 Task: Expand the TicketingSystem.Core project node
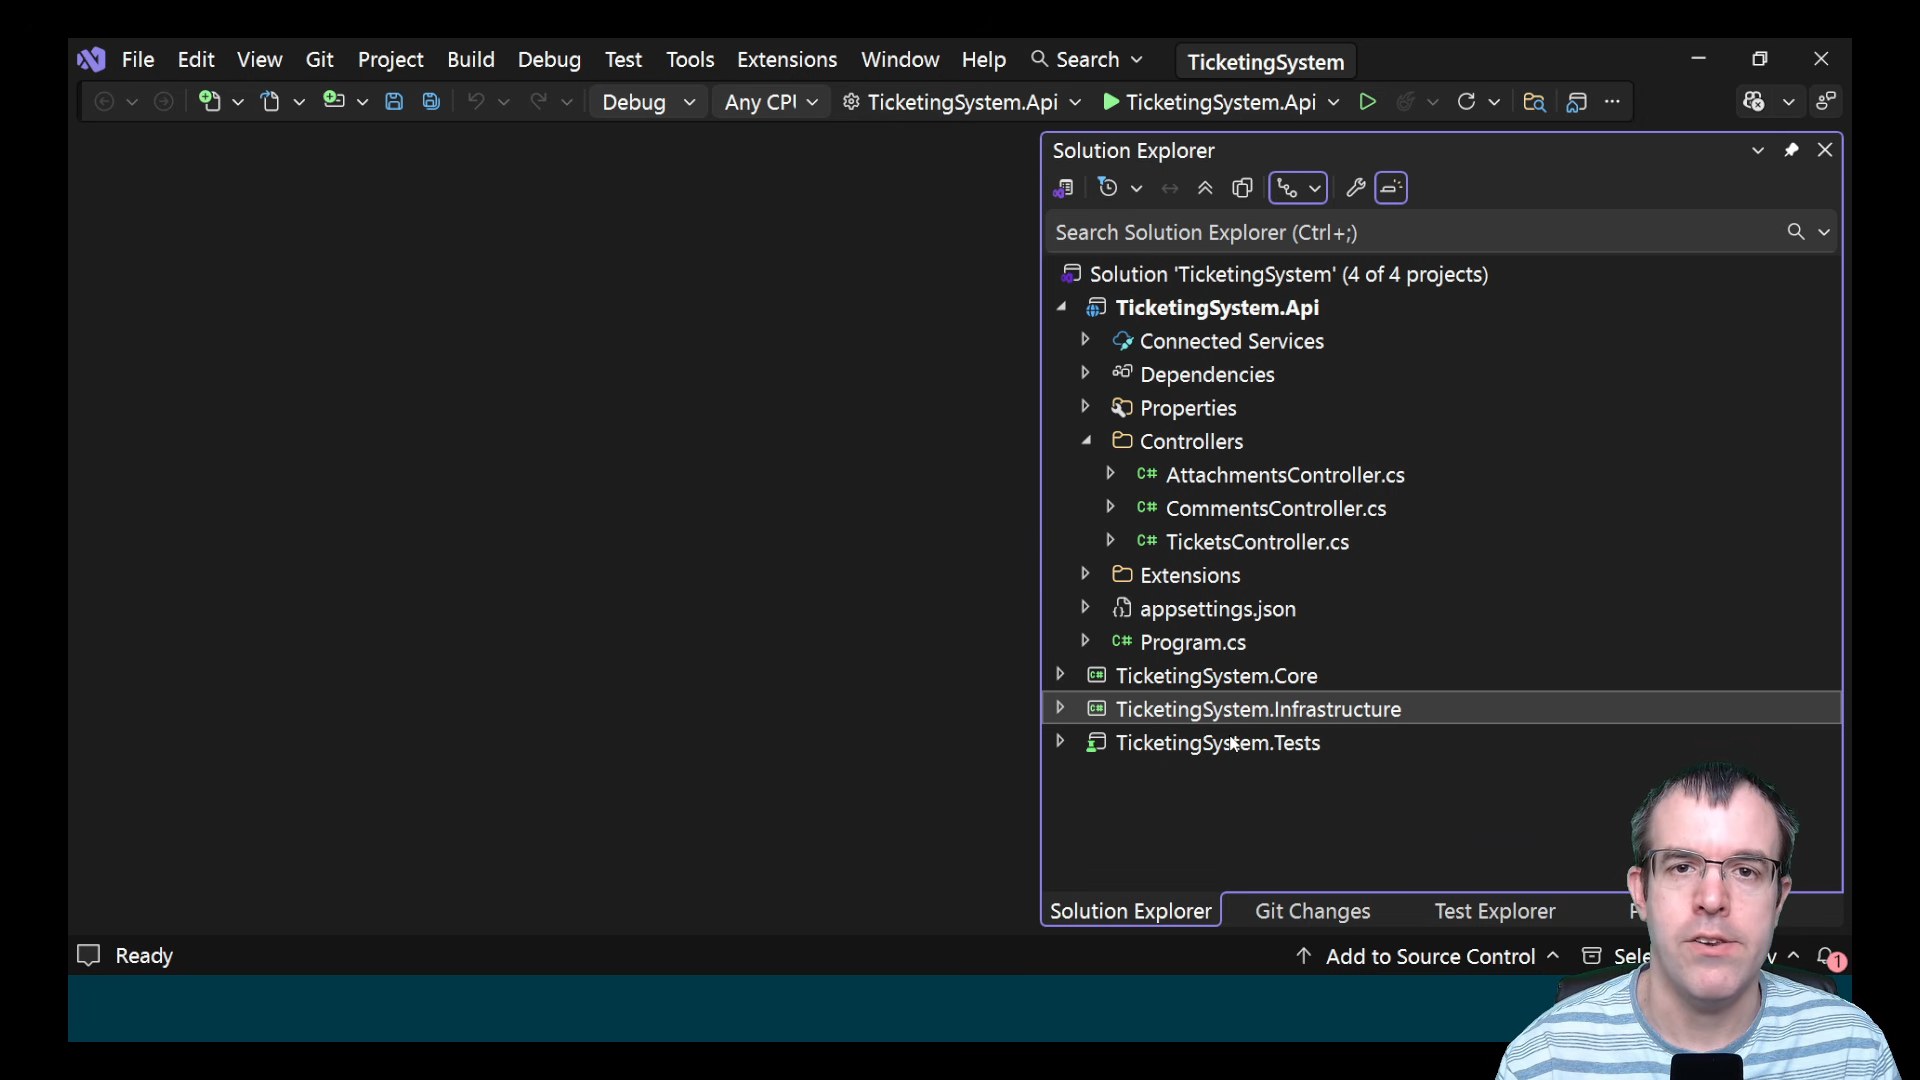pos(1060,675)
